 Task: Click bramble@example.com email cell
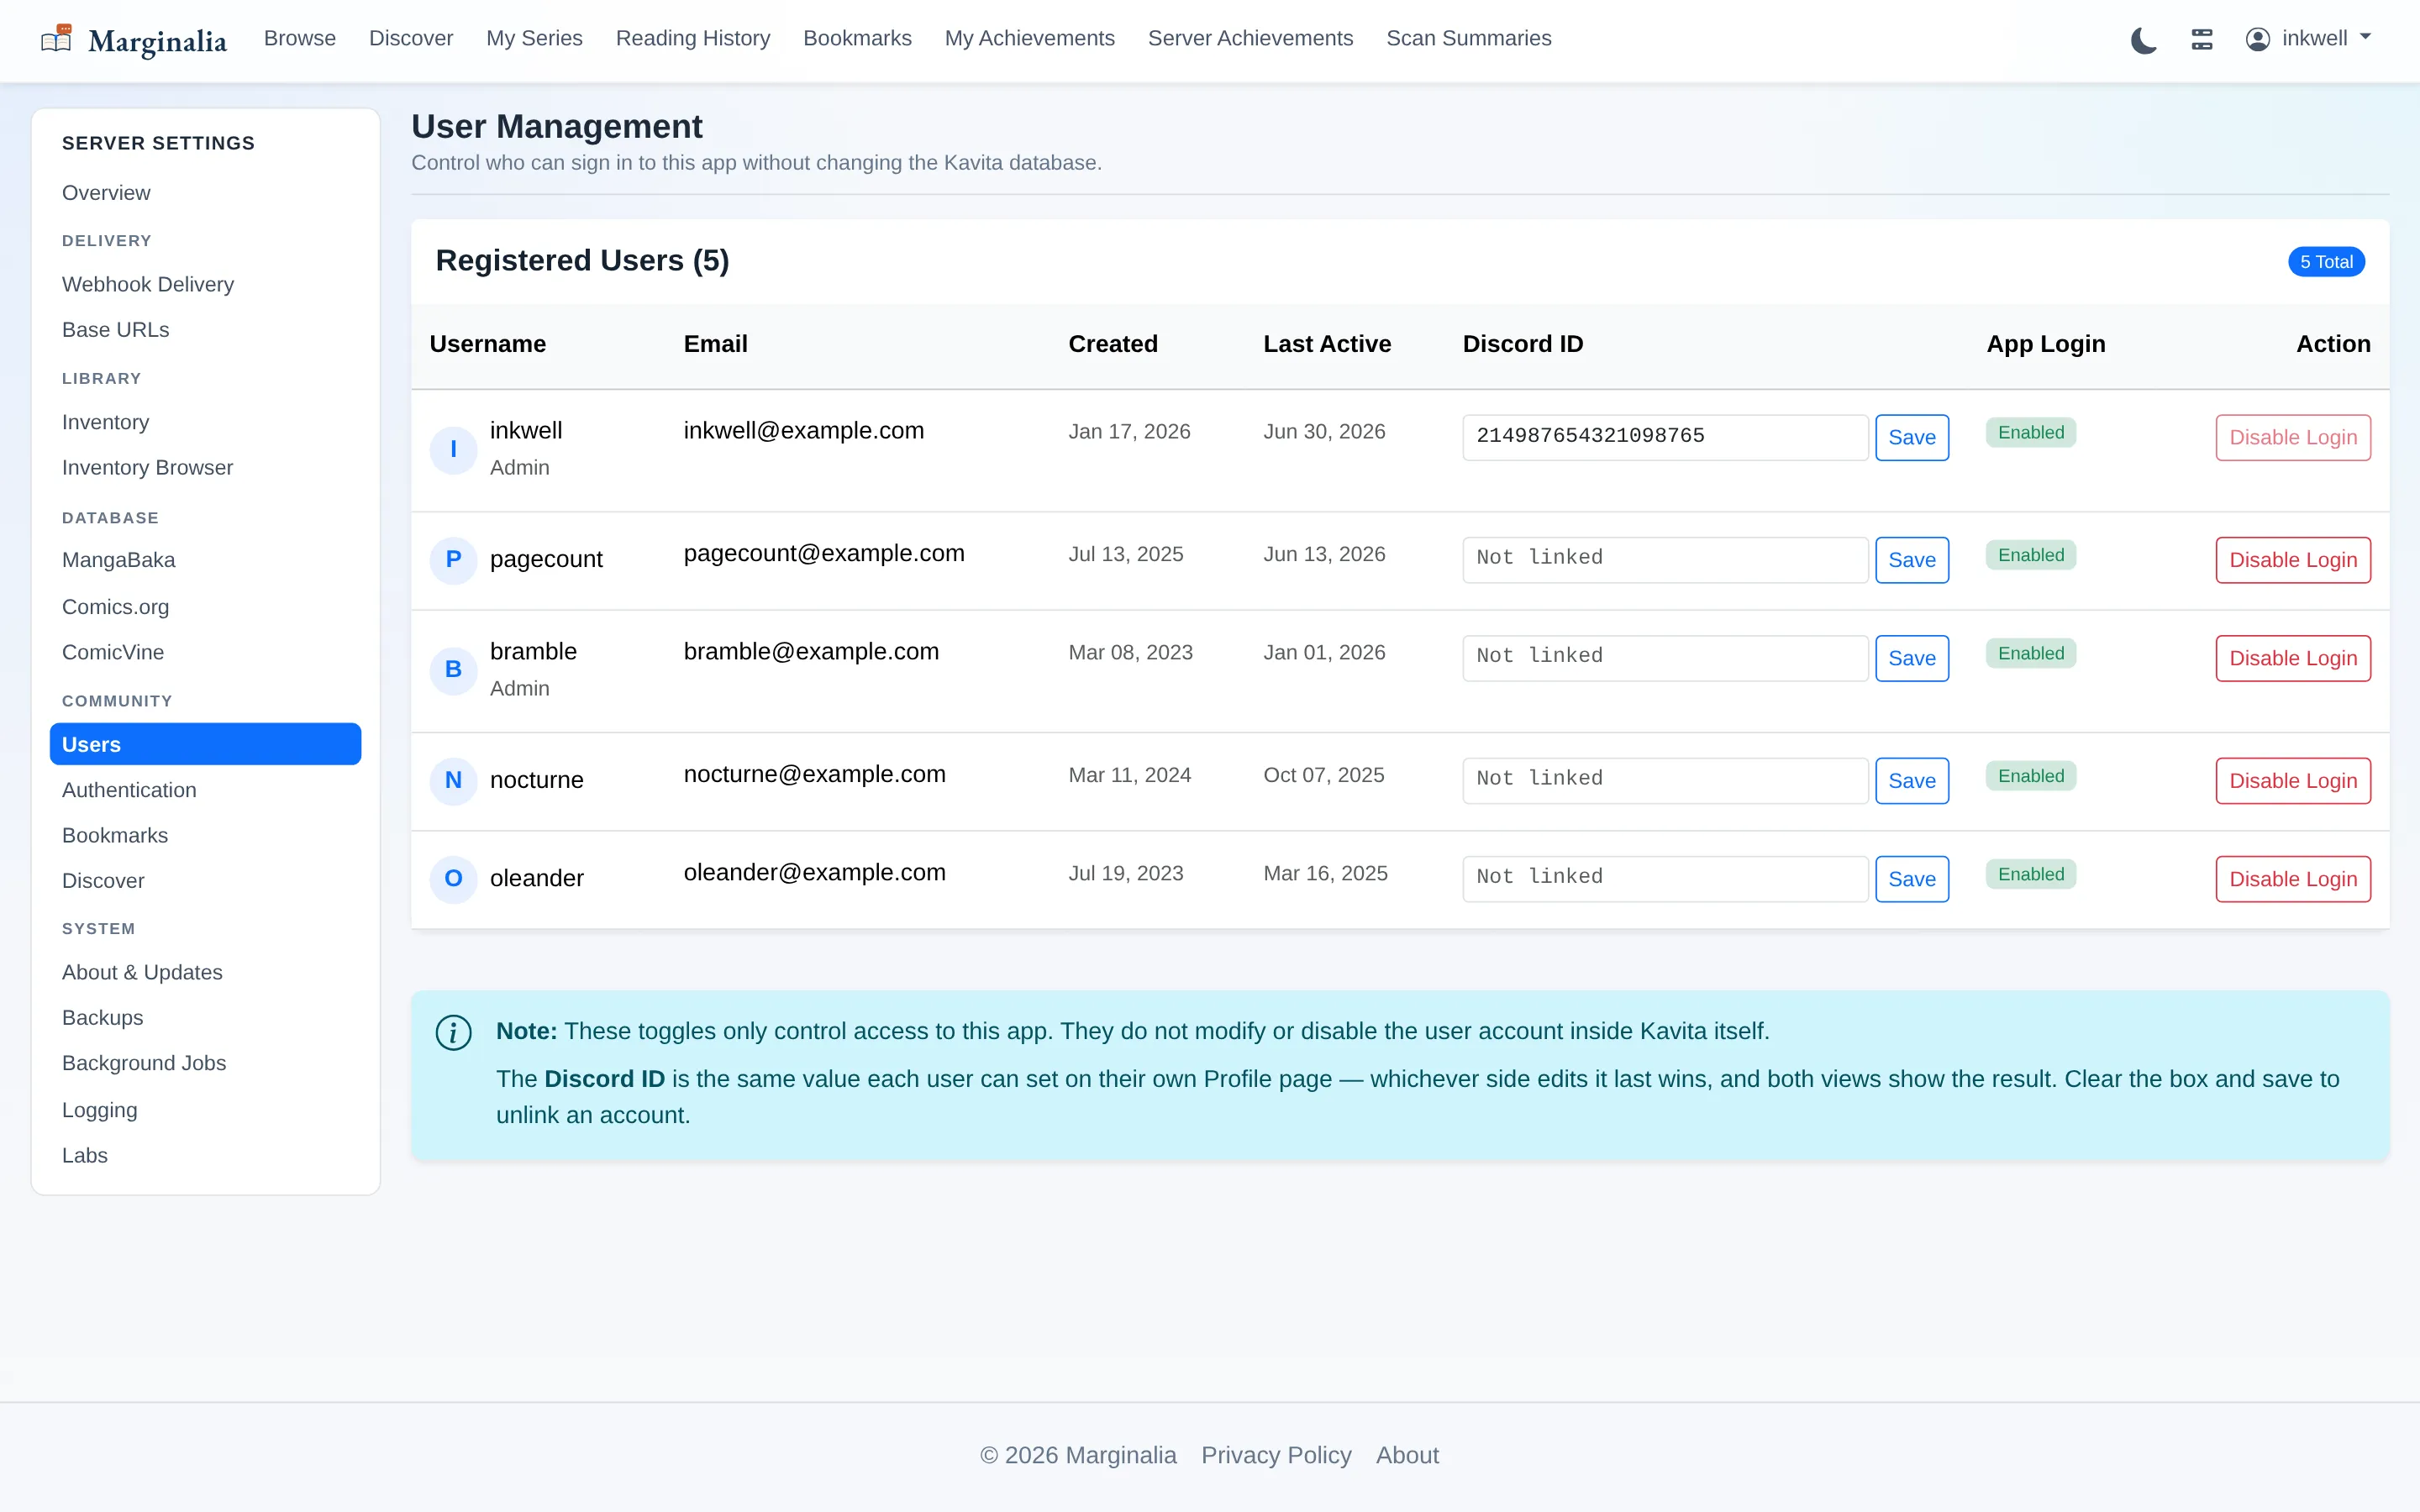click(x=811, y=652)
